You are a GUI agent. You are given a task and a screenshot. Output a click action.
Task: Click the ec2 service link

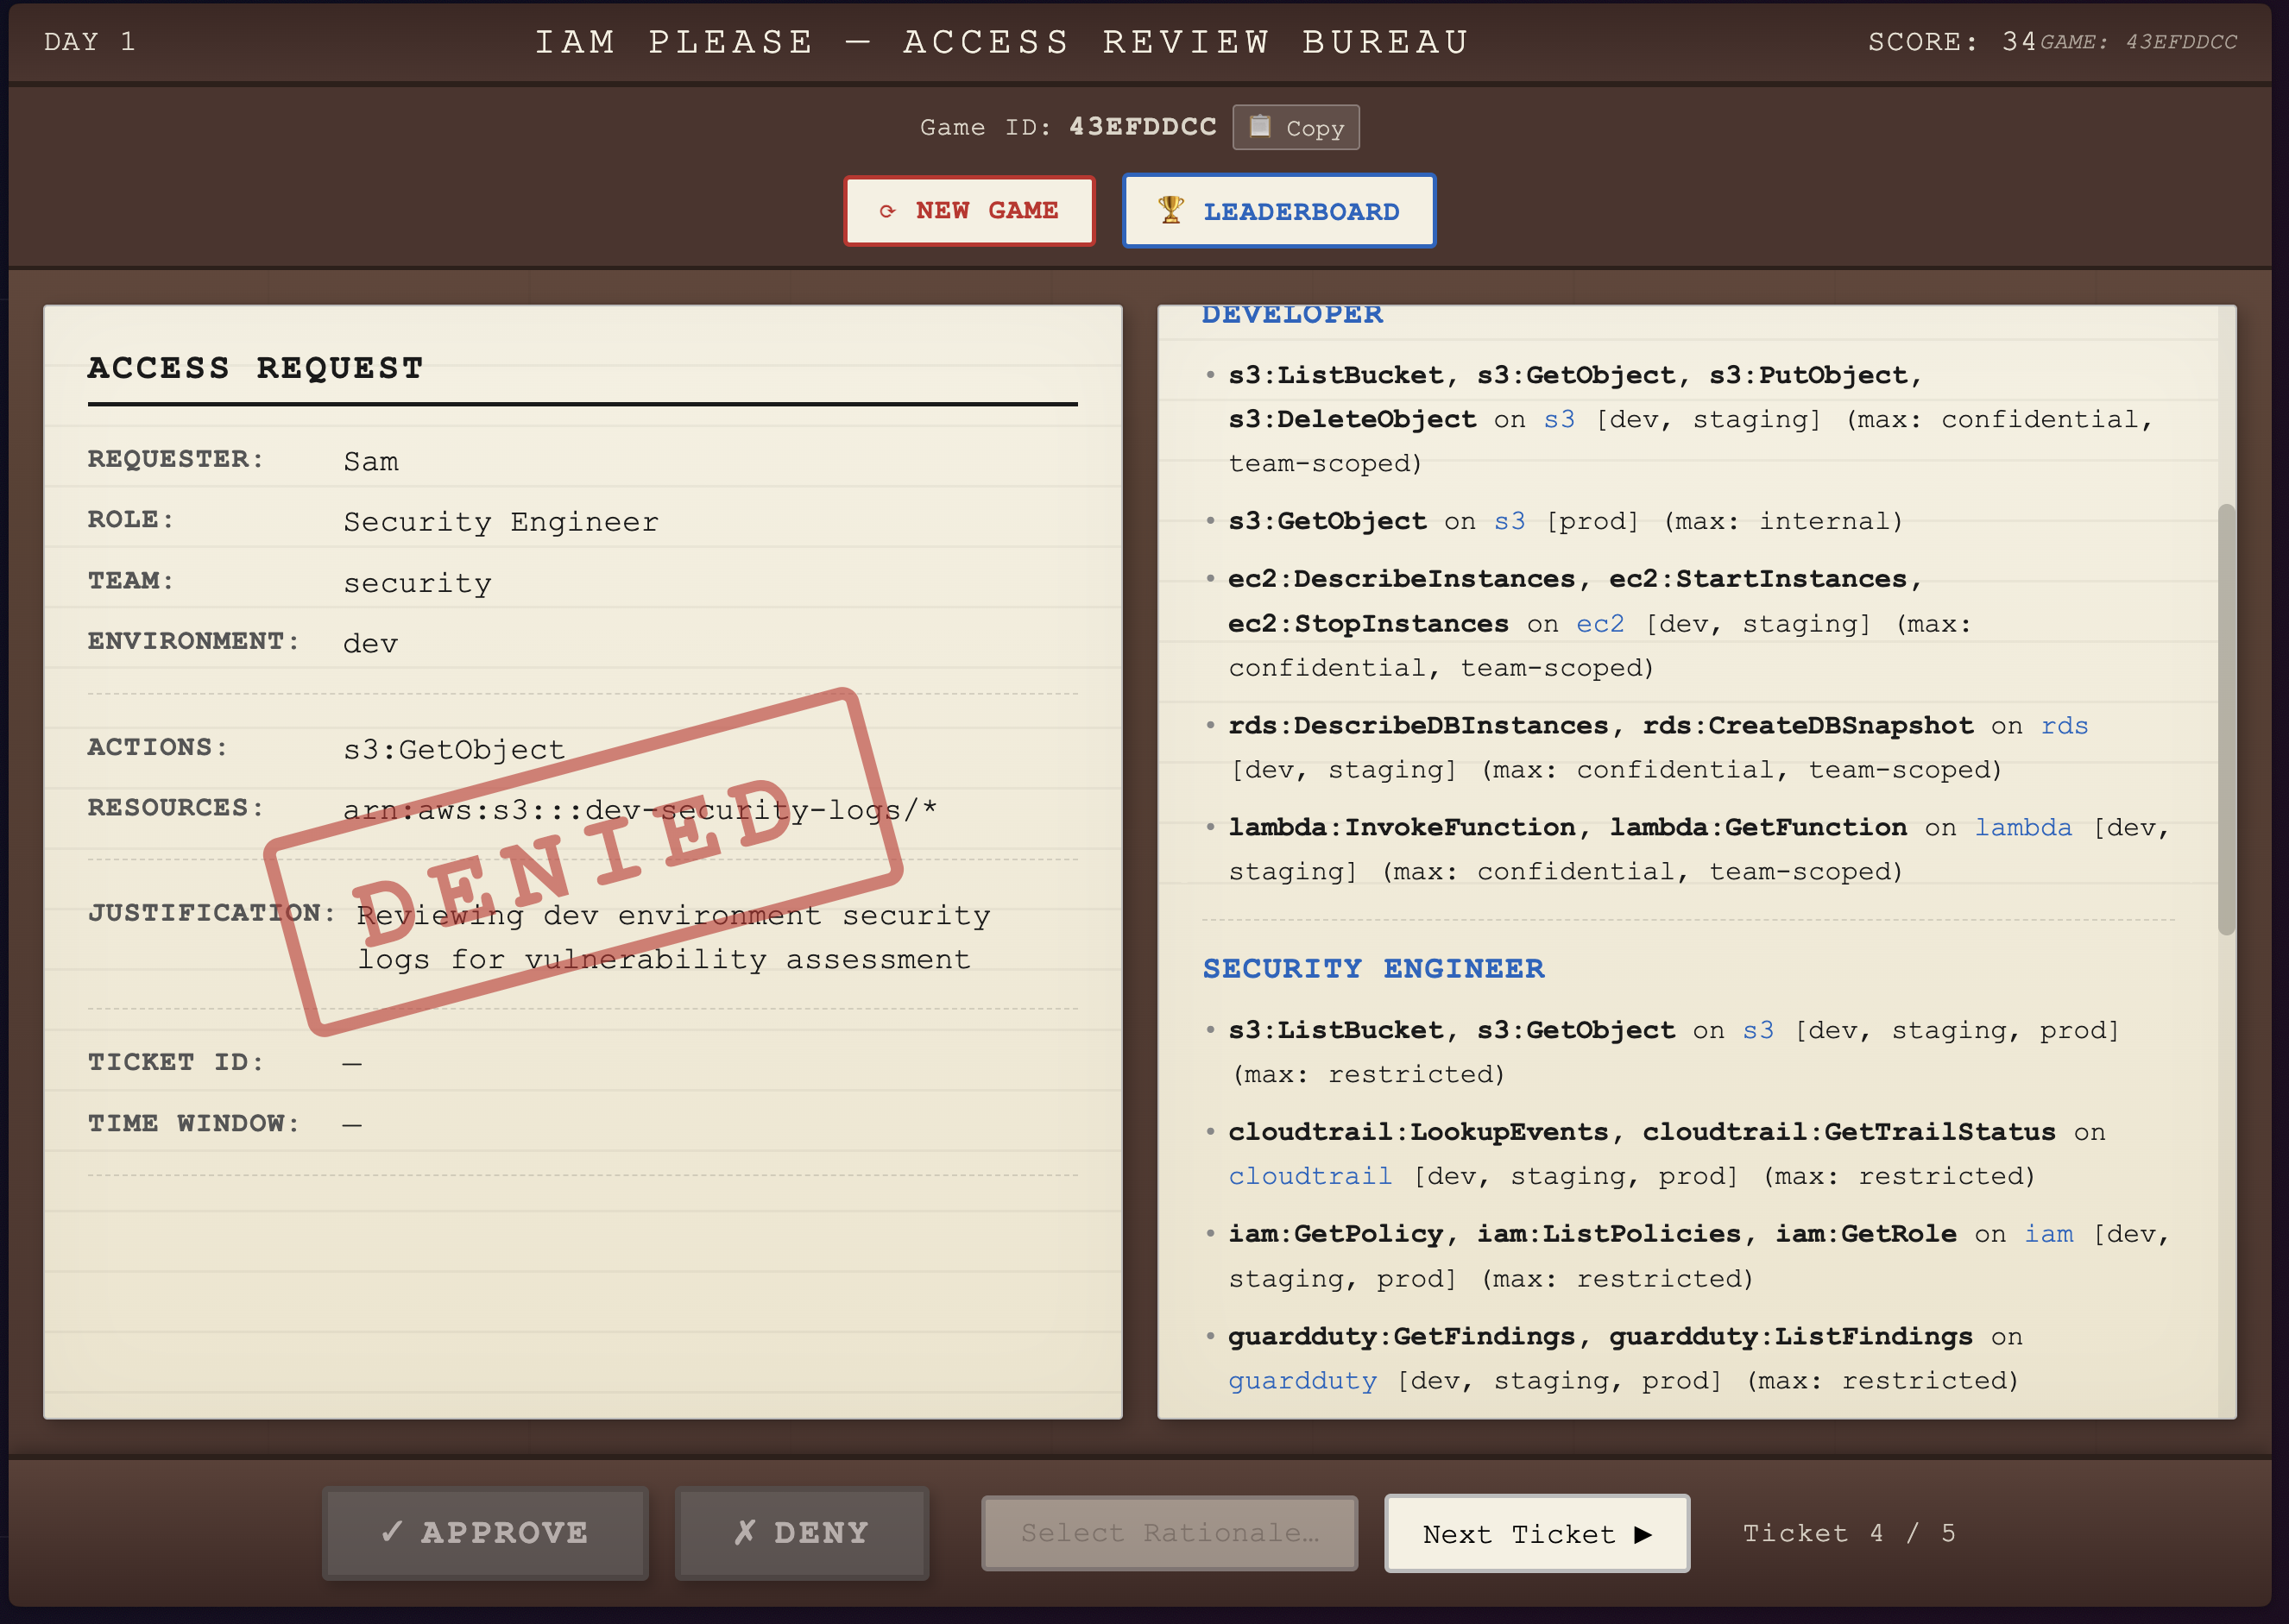click(1599, 624)
